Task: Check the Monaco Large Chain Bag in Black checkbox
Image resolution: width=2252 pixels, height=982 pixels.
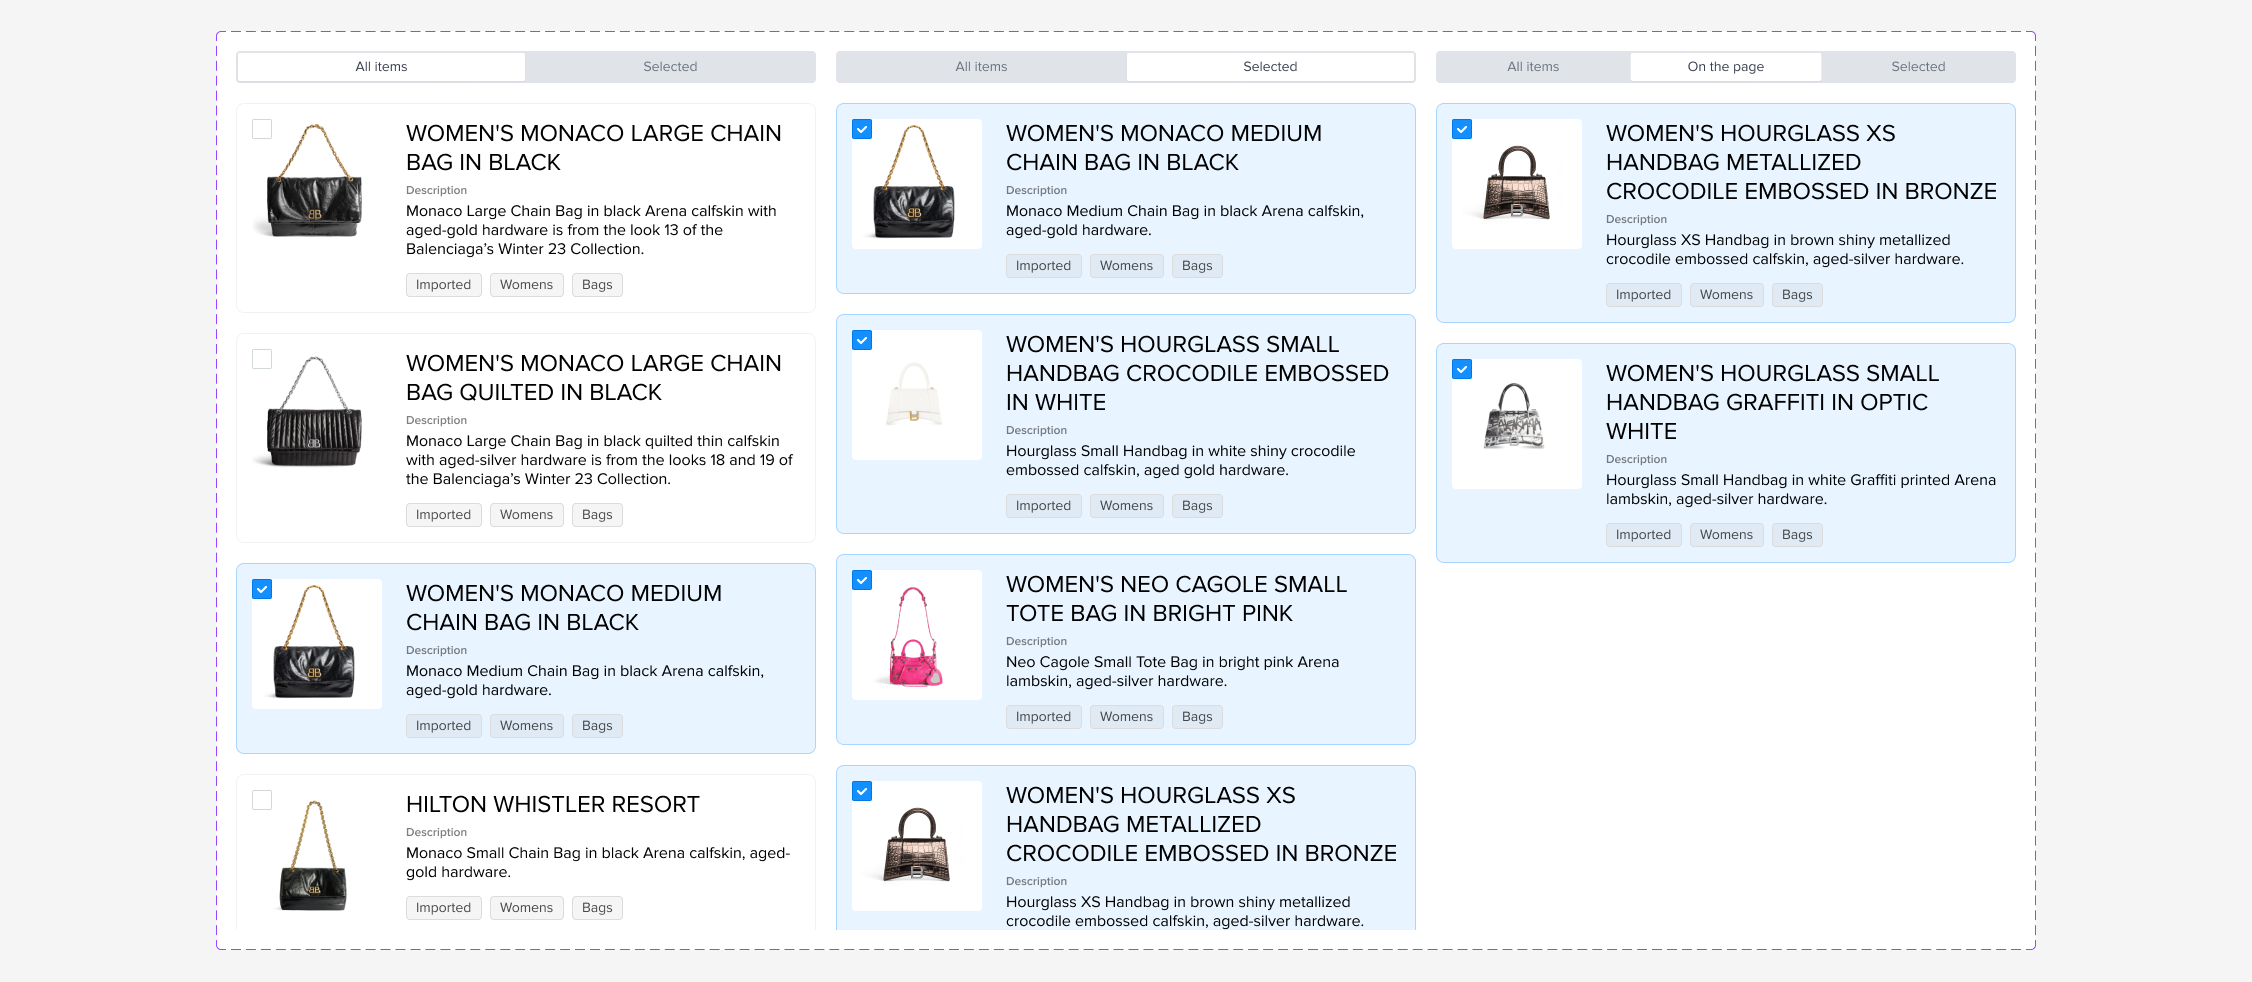Action: (262, 129)
